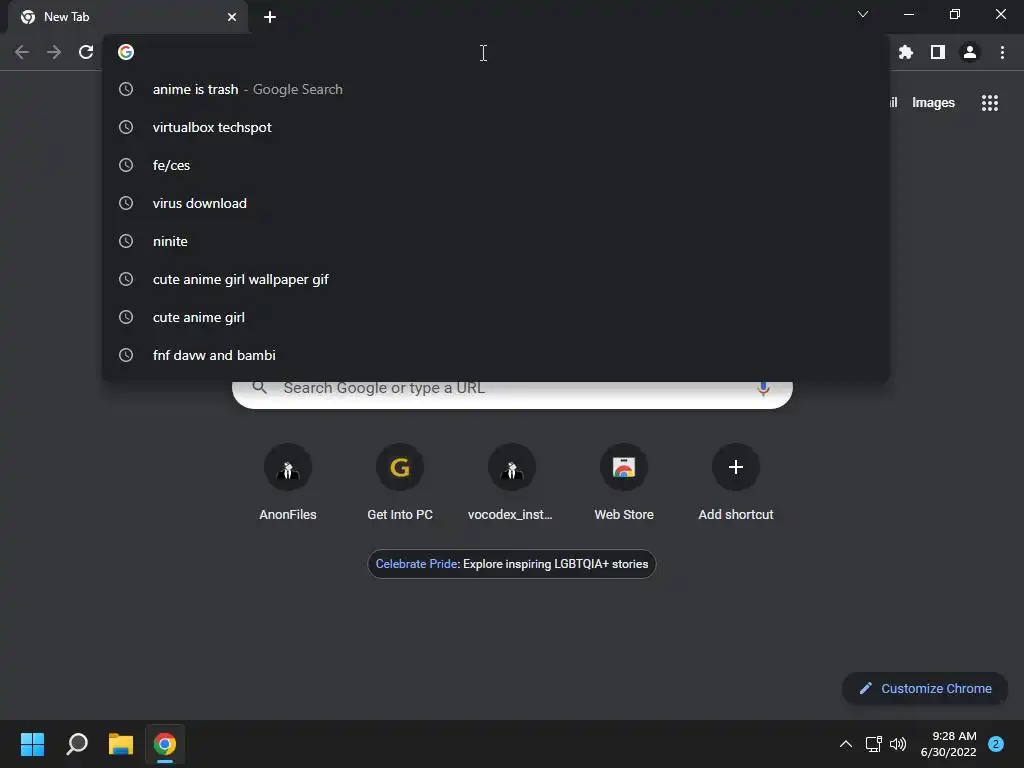Image resolution: width=1024 pixels, height=768 pixels.
Task: Start voice search with the microphone
Action: click(x=763, y=389)
